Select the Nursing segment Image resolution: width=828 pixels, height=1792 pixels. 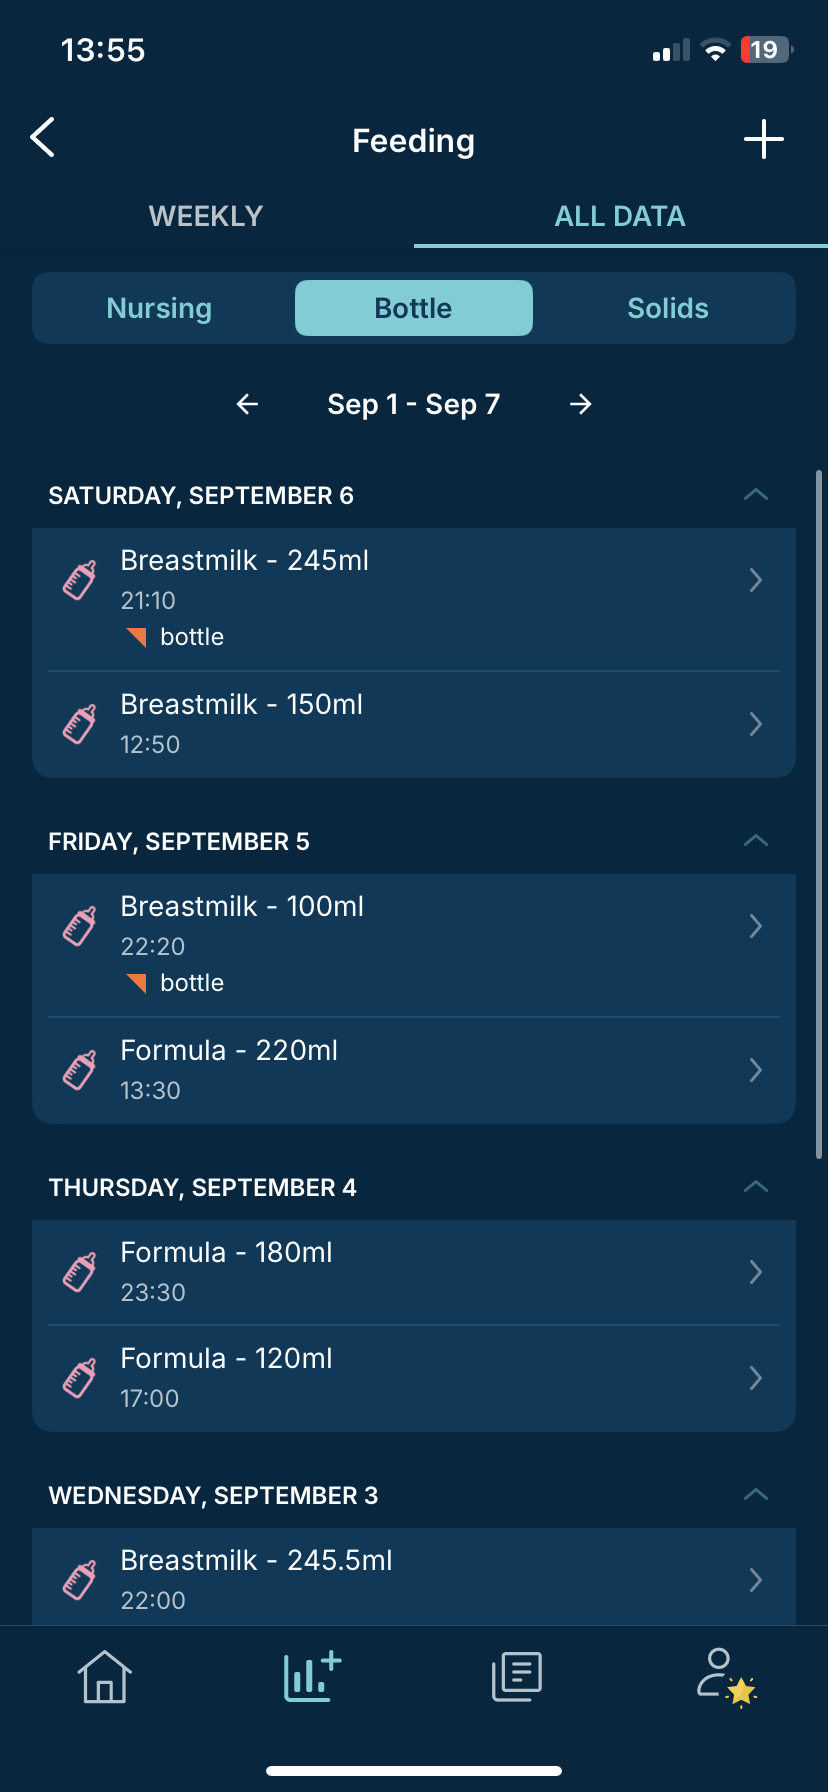(x=159, y=308)
